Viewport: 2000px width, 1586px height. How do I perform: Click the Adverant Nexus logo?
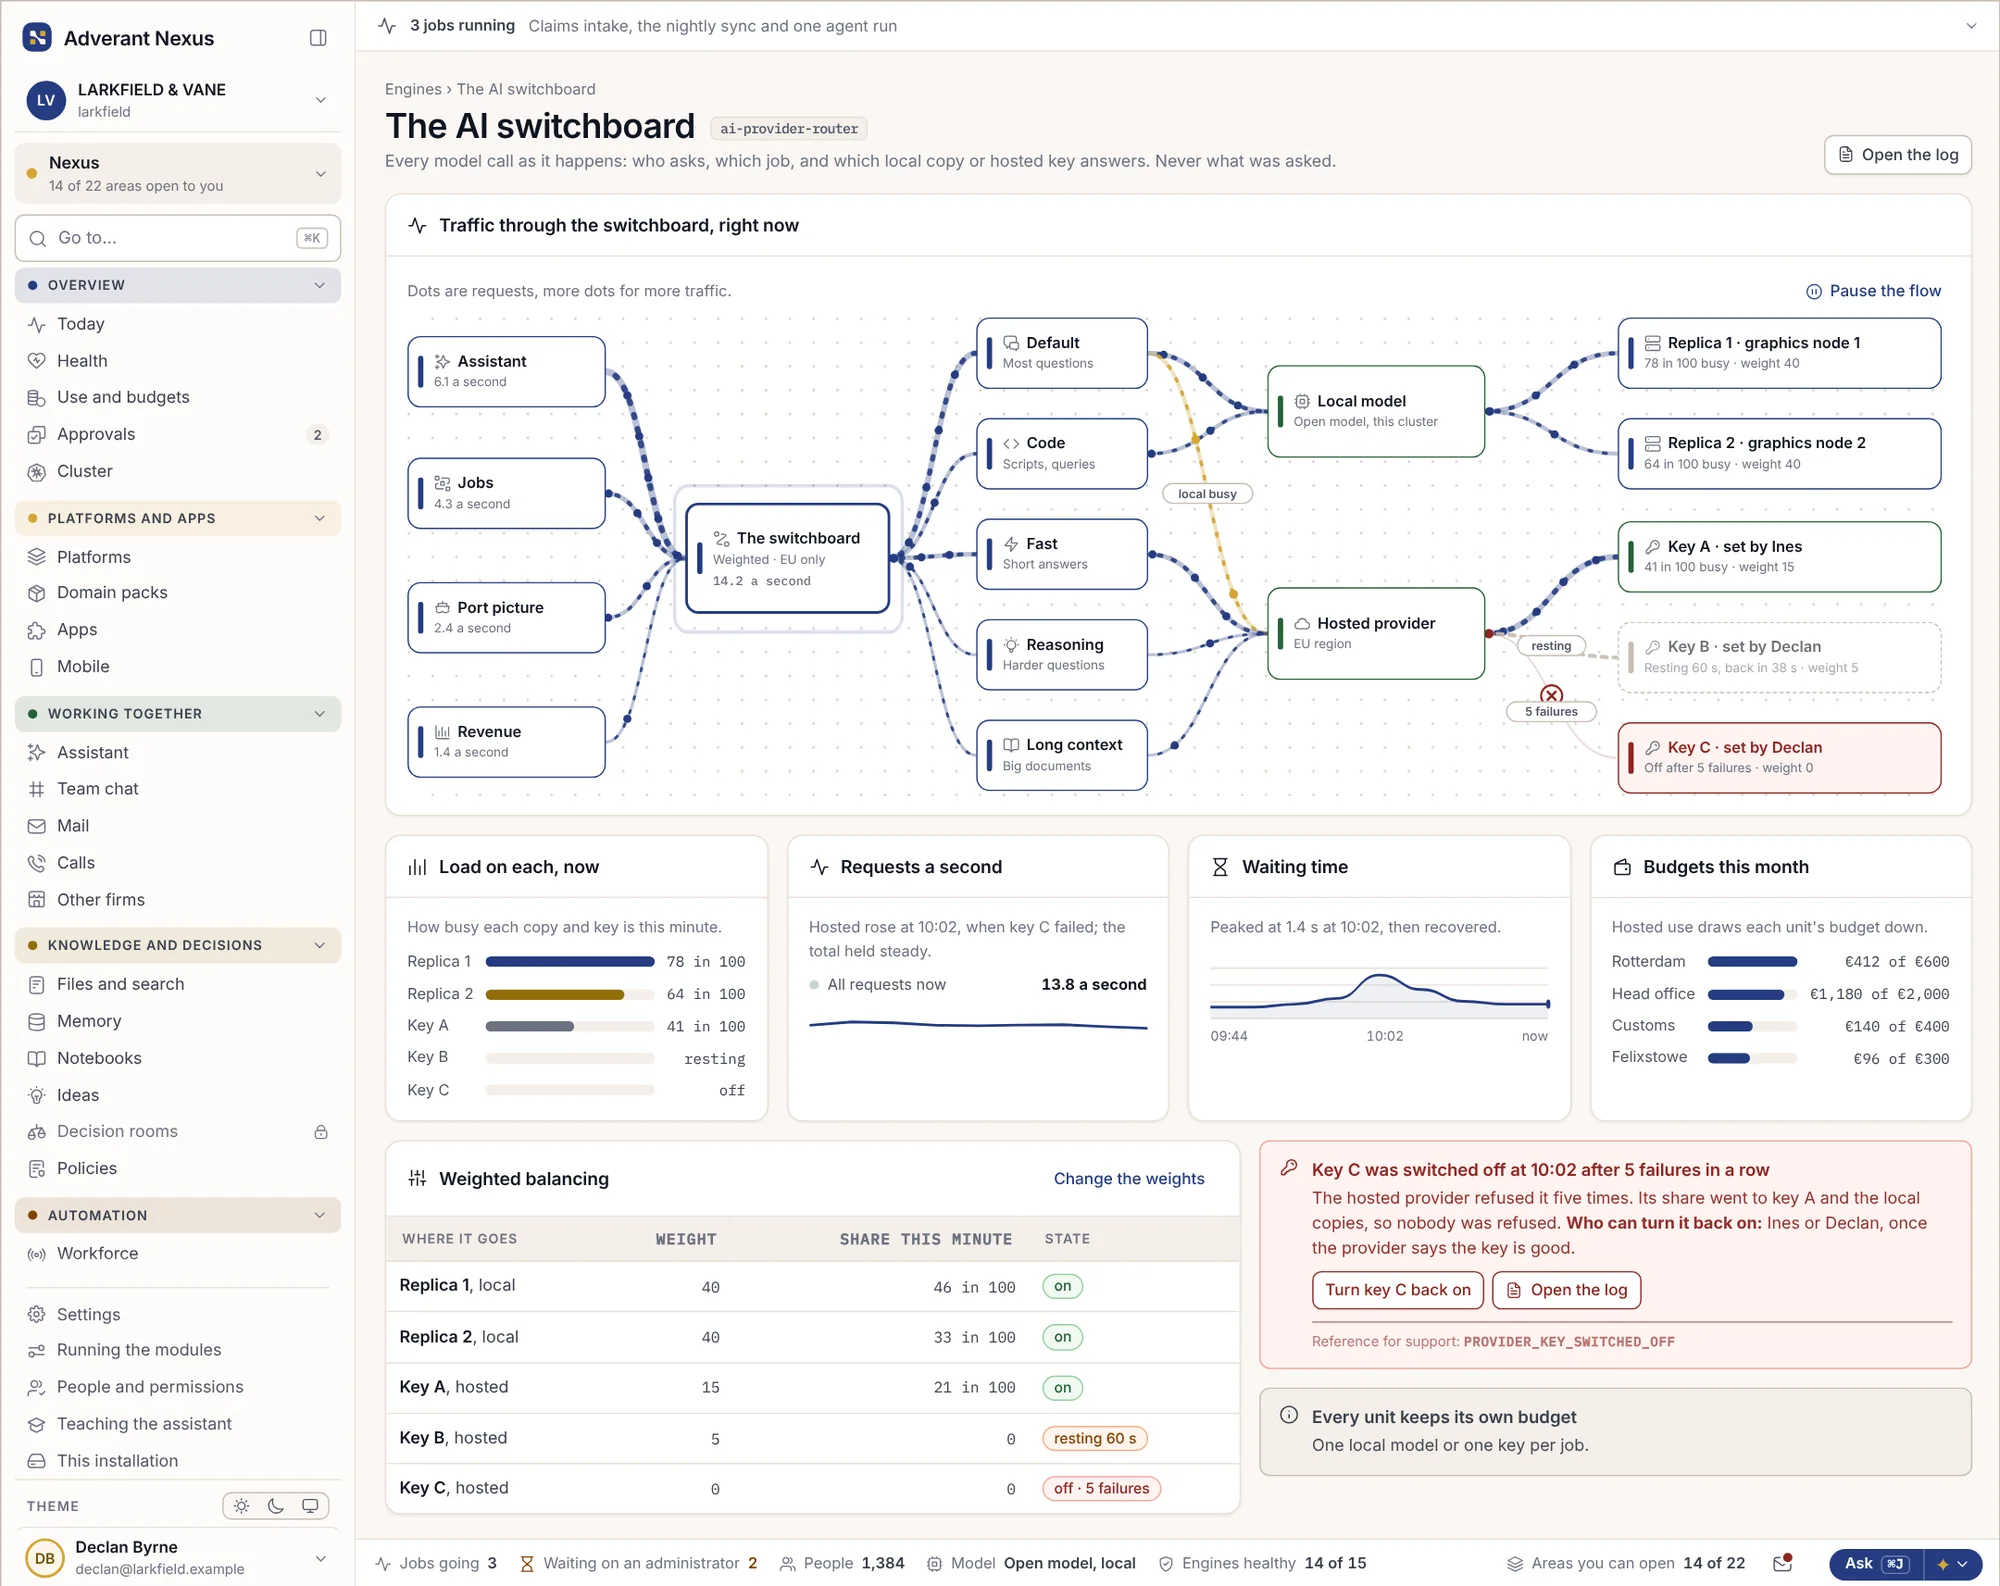[x=37, y=38]
